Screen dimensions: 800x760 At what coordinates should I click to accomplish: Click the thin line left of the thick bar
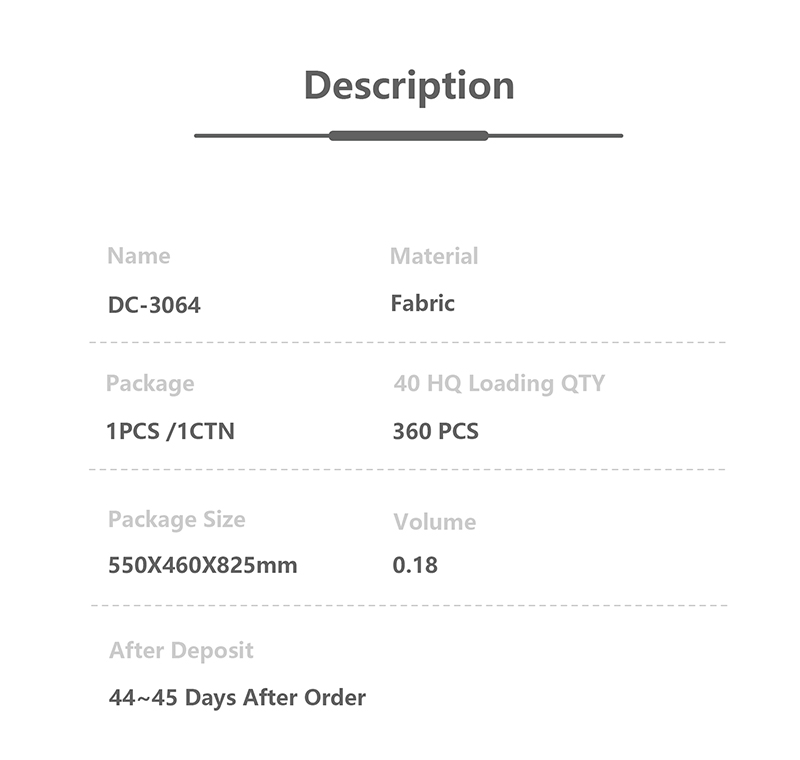pos(261,135)
